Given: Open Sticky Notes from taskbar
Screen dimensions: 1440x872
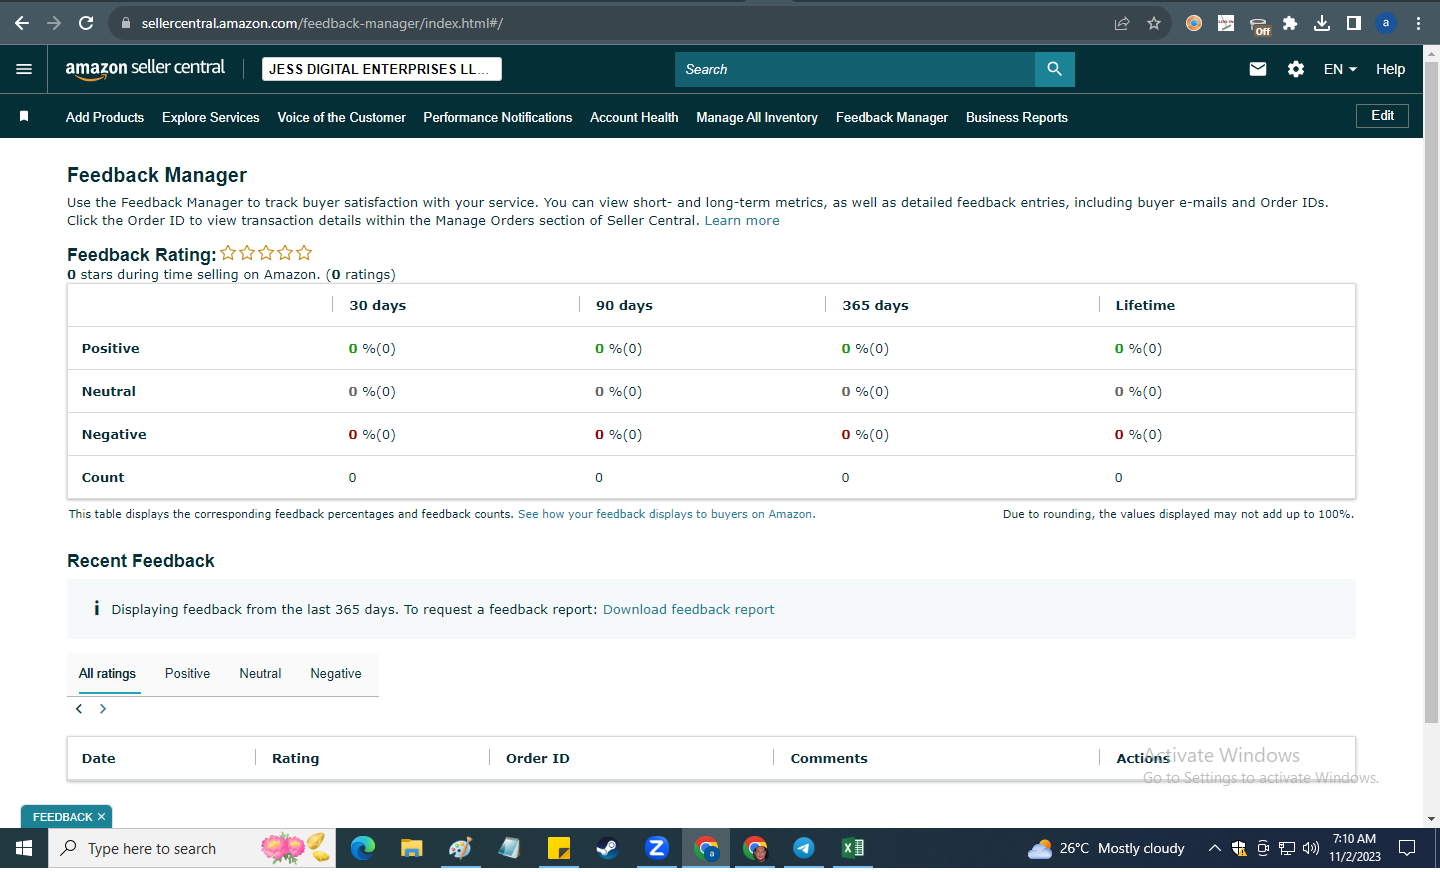Looking at the screenshot, I should [x=559, y=848].
